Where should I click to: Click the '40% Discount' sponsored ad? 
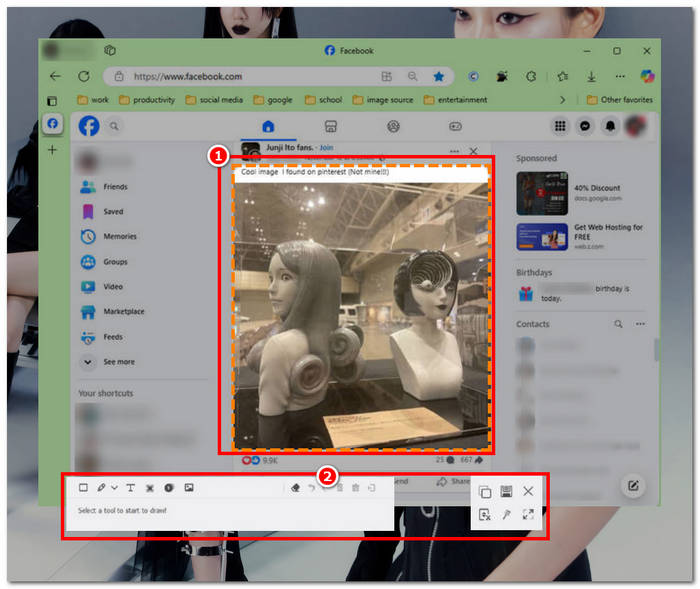point(580,193)
